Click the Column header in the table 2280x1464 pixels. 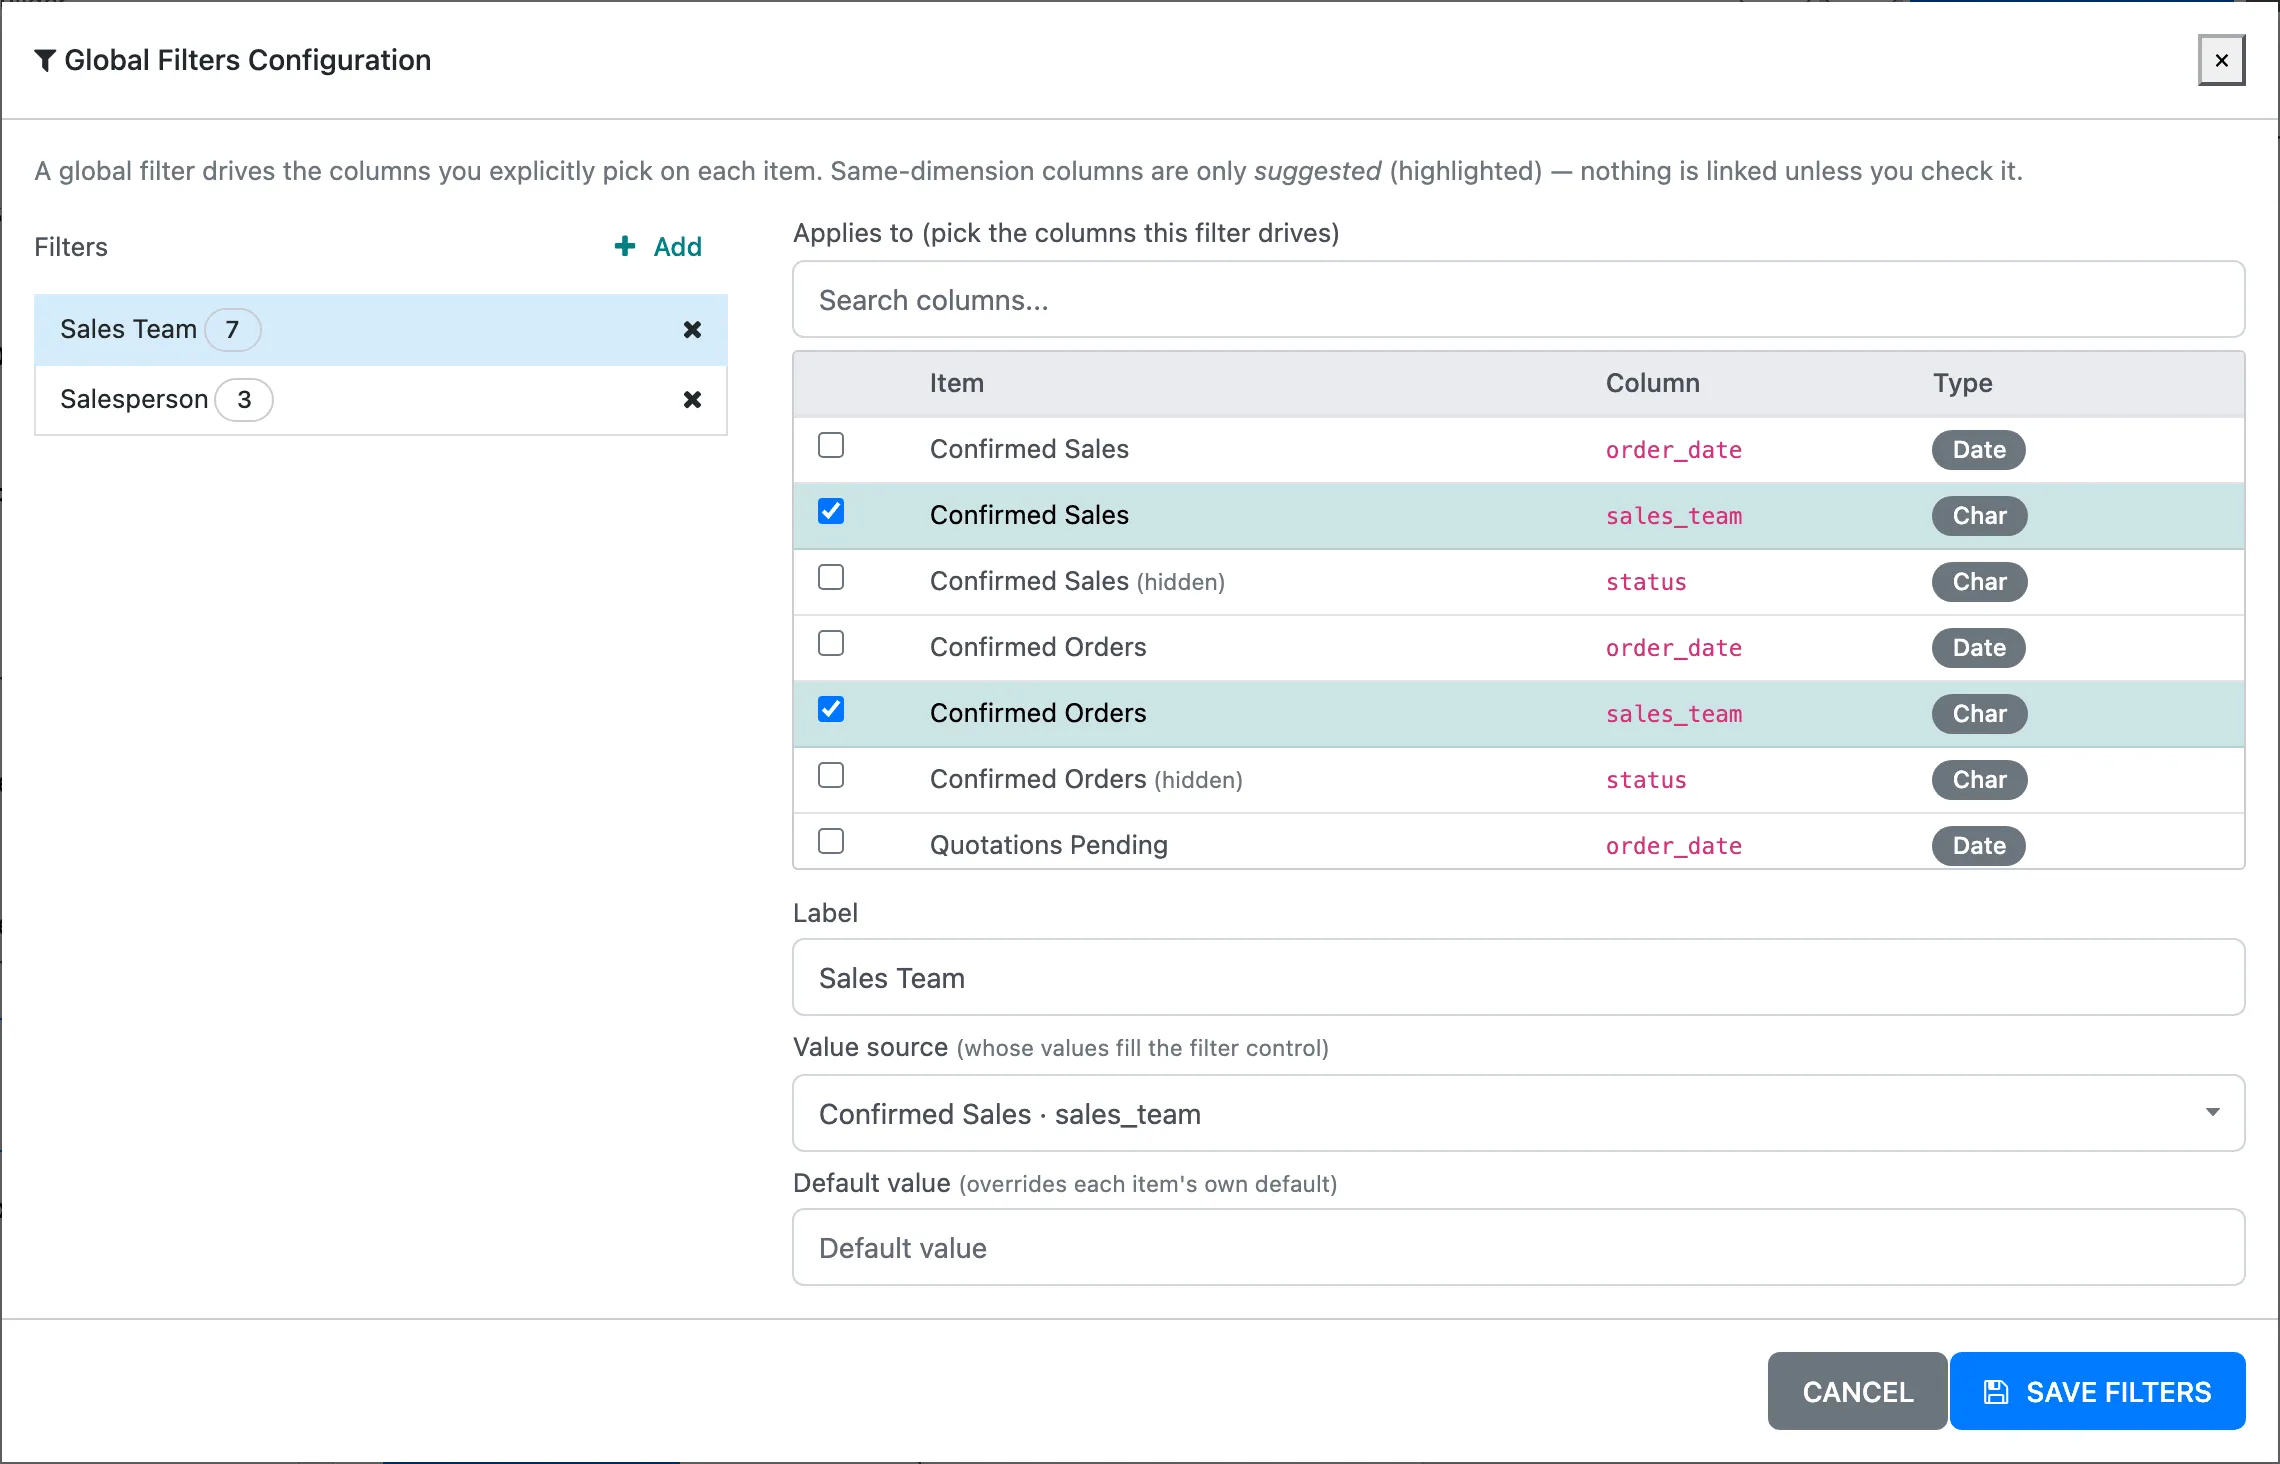coord(1652,383)
